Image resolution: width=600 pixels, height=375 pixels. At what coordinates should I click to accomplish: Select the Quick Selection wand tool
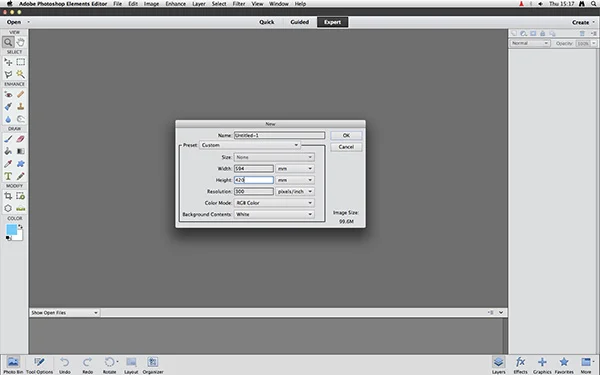[21, 74]
